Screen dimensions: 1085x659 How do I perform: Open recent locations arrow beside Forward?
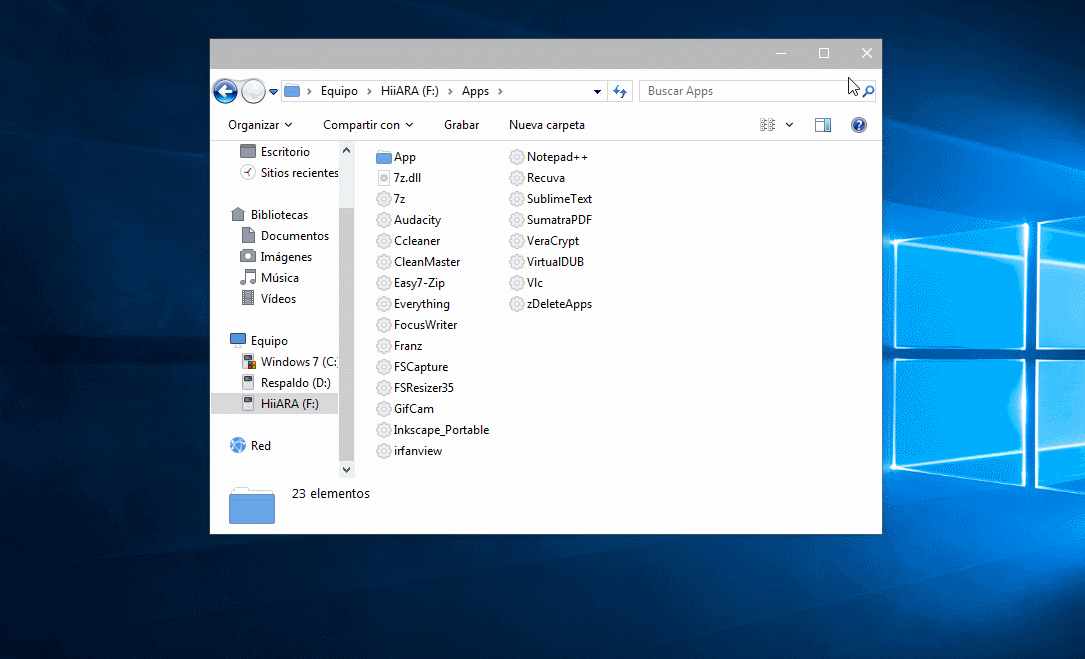(273, 91)
